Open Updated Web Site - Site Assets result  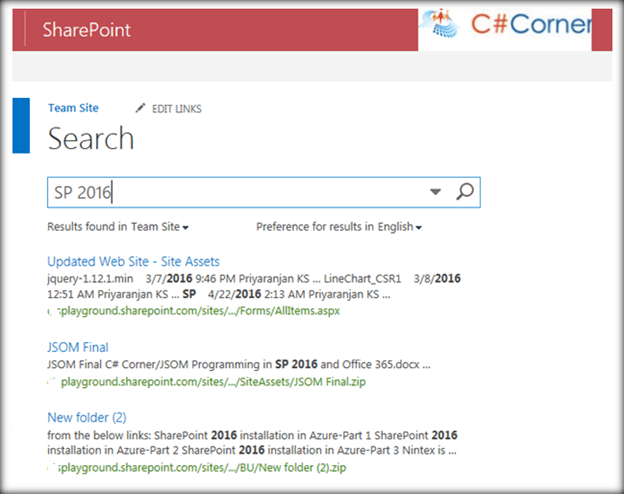(x=133, y=262)
